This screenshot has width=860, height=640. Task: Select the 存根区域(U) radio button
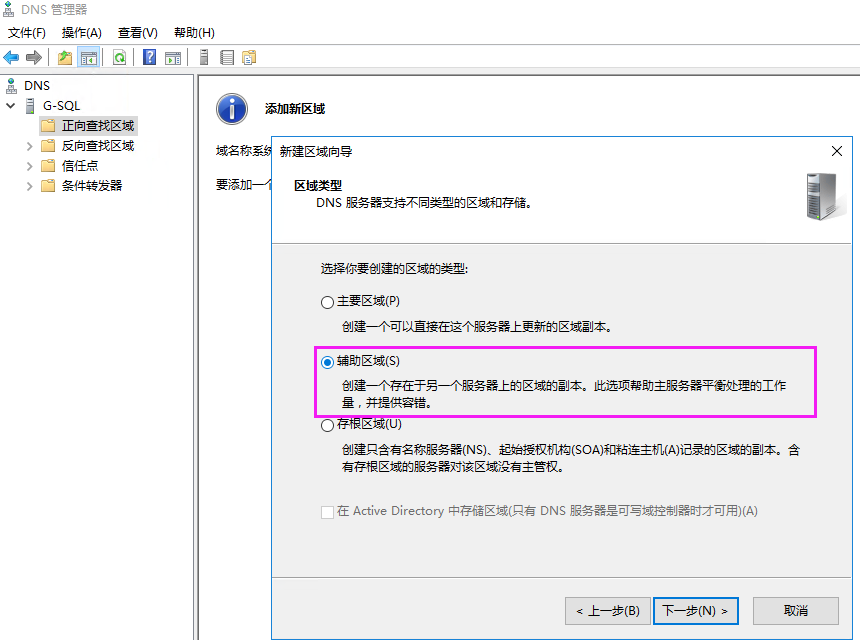327,425
